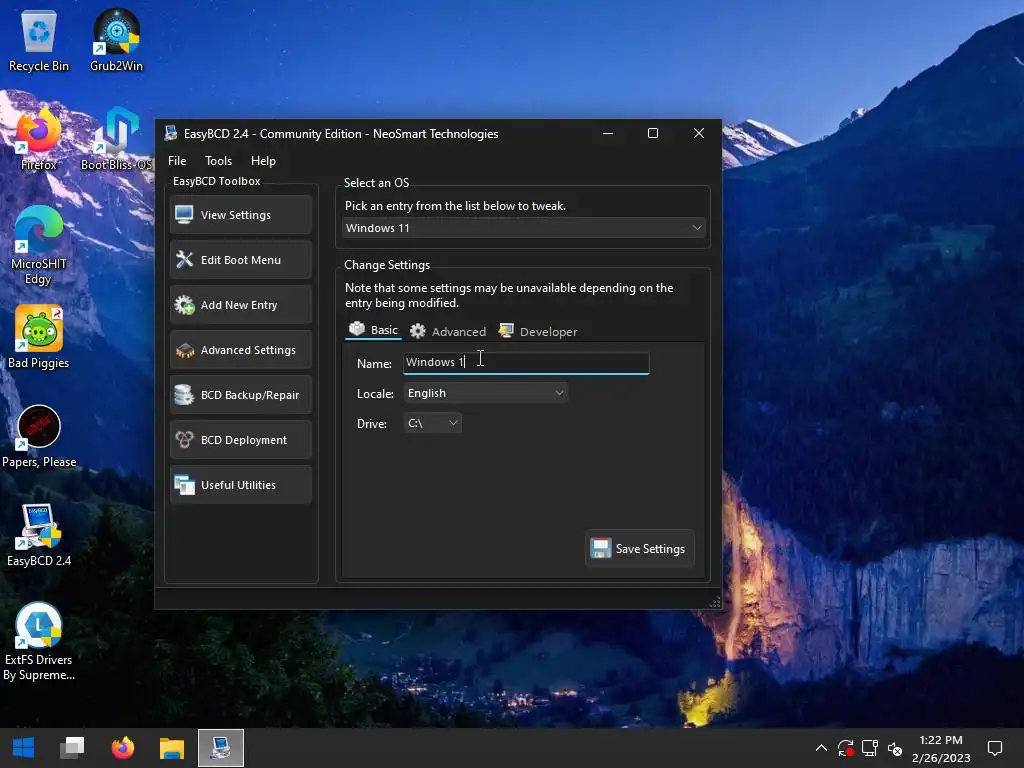
Task: Go to Add New Entry
Action: (241, 305)
